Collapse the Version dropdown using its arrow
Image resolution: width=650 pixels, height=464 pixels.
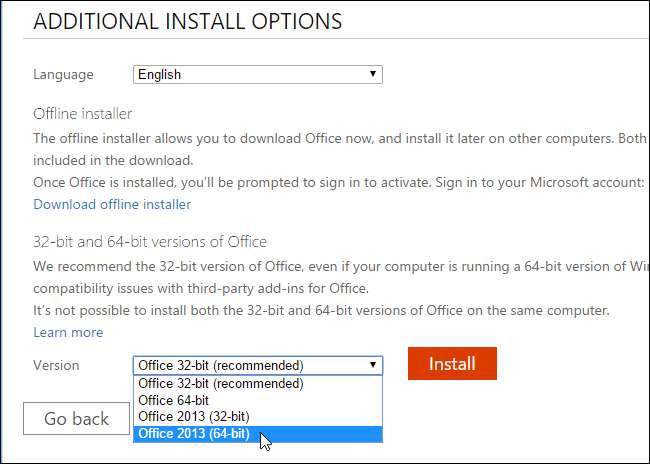click(372, 365)
